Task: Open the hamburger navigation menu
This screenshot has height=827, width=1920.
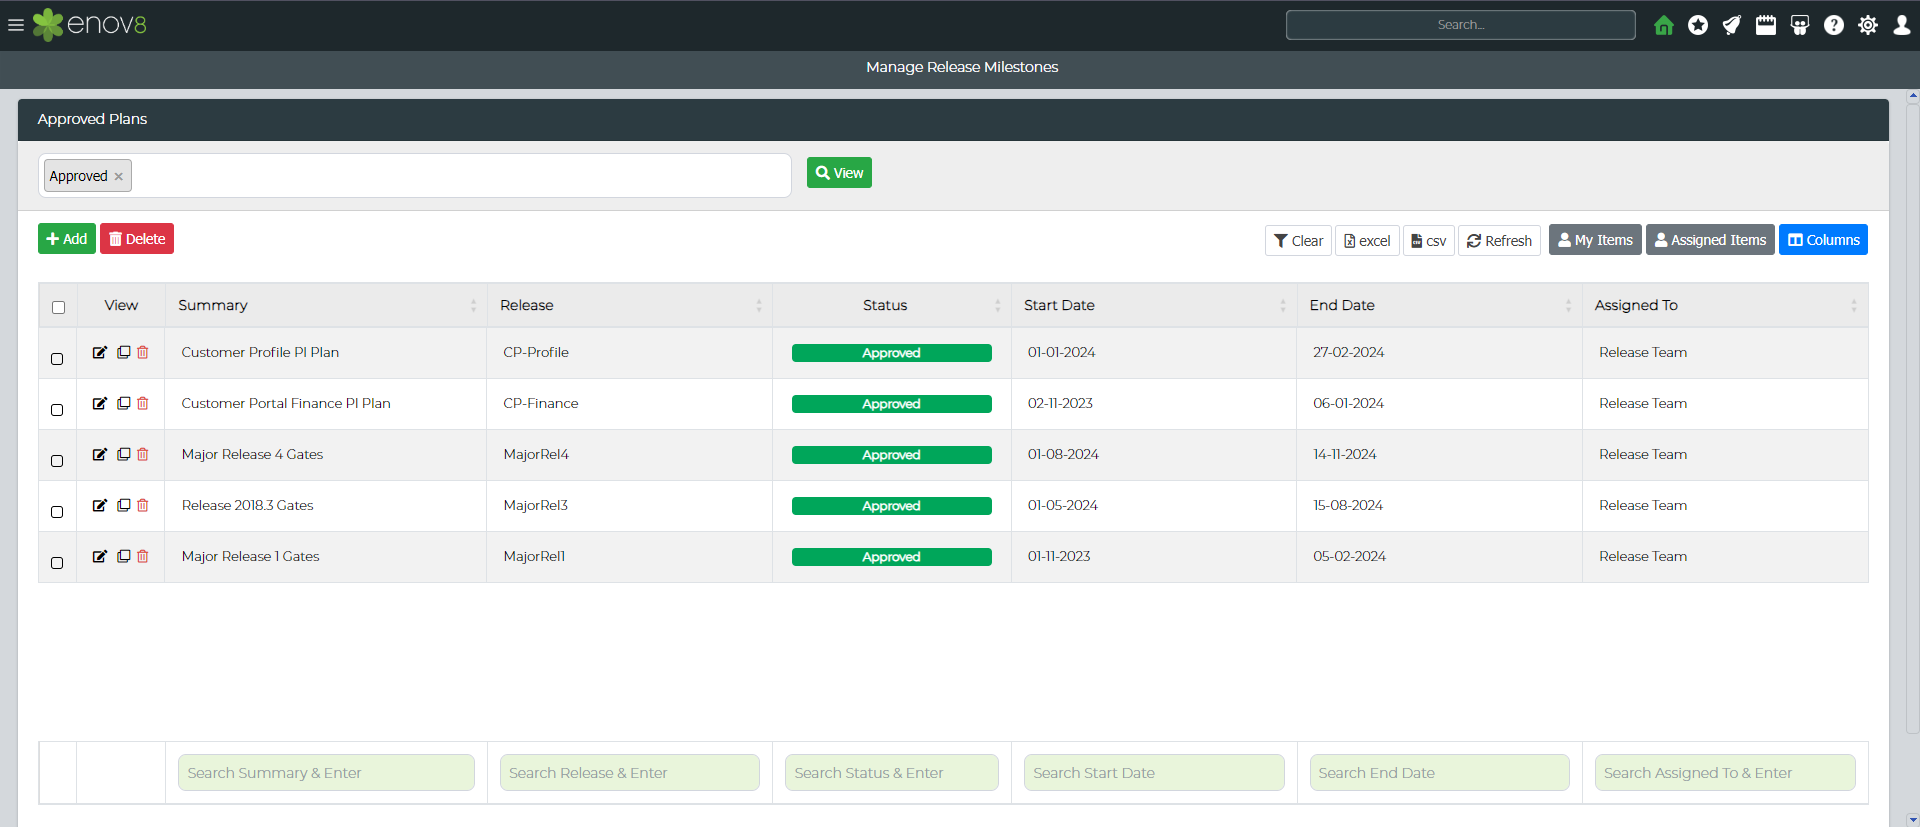Action: click(16, 25)
